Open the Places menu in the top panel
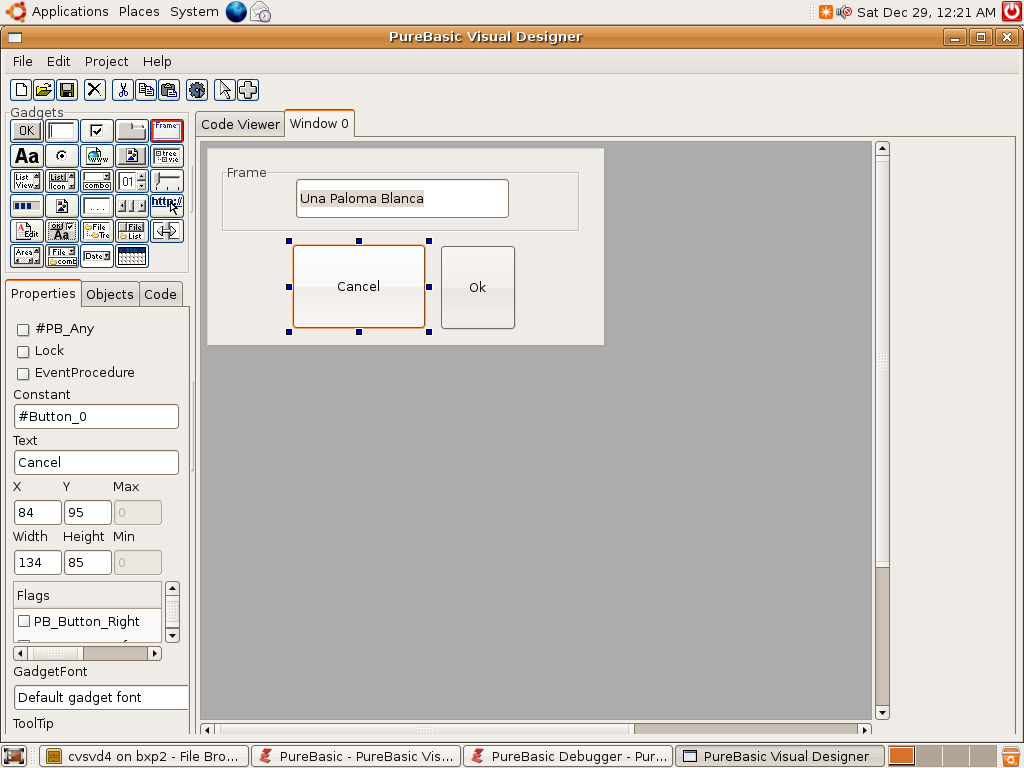Image resolution: width=1024 pixels, height=768 pixels. (139, 12)
